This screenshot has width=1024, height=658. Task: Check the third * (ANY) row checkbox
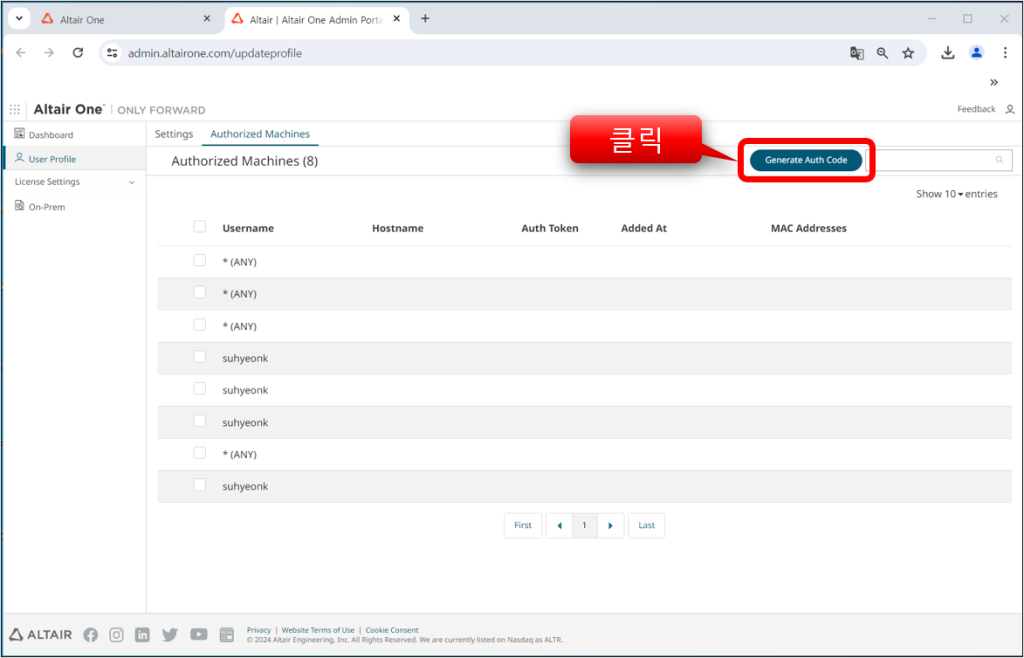click(200, 324)
